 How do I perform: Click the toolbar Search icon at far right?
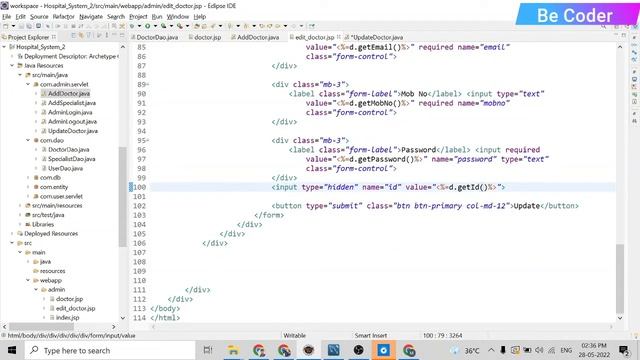[603, 26]
